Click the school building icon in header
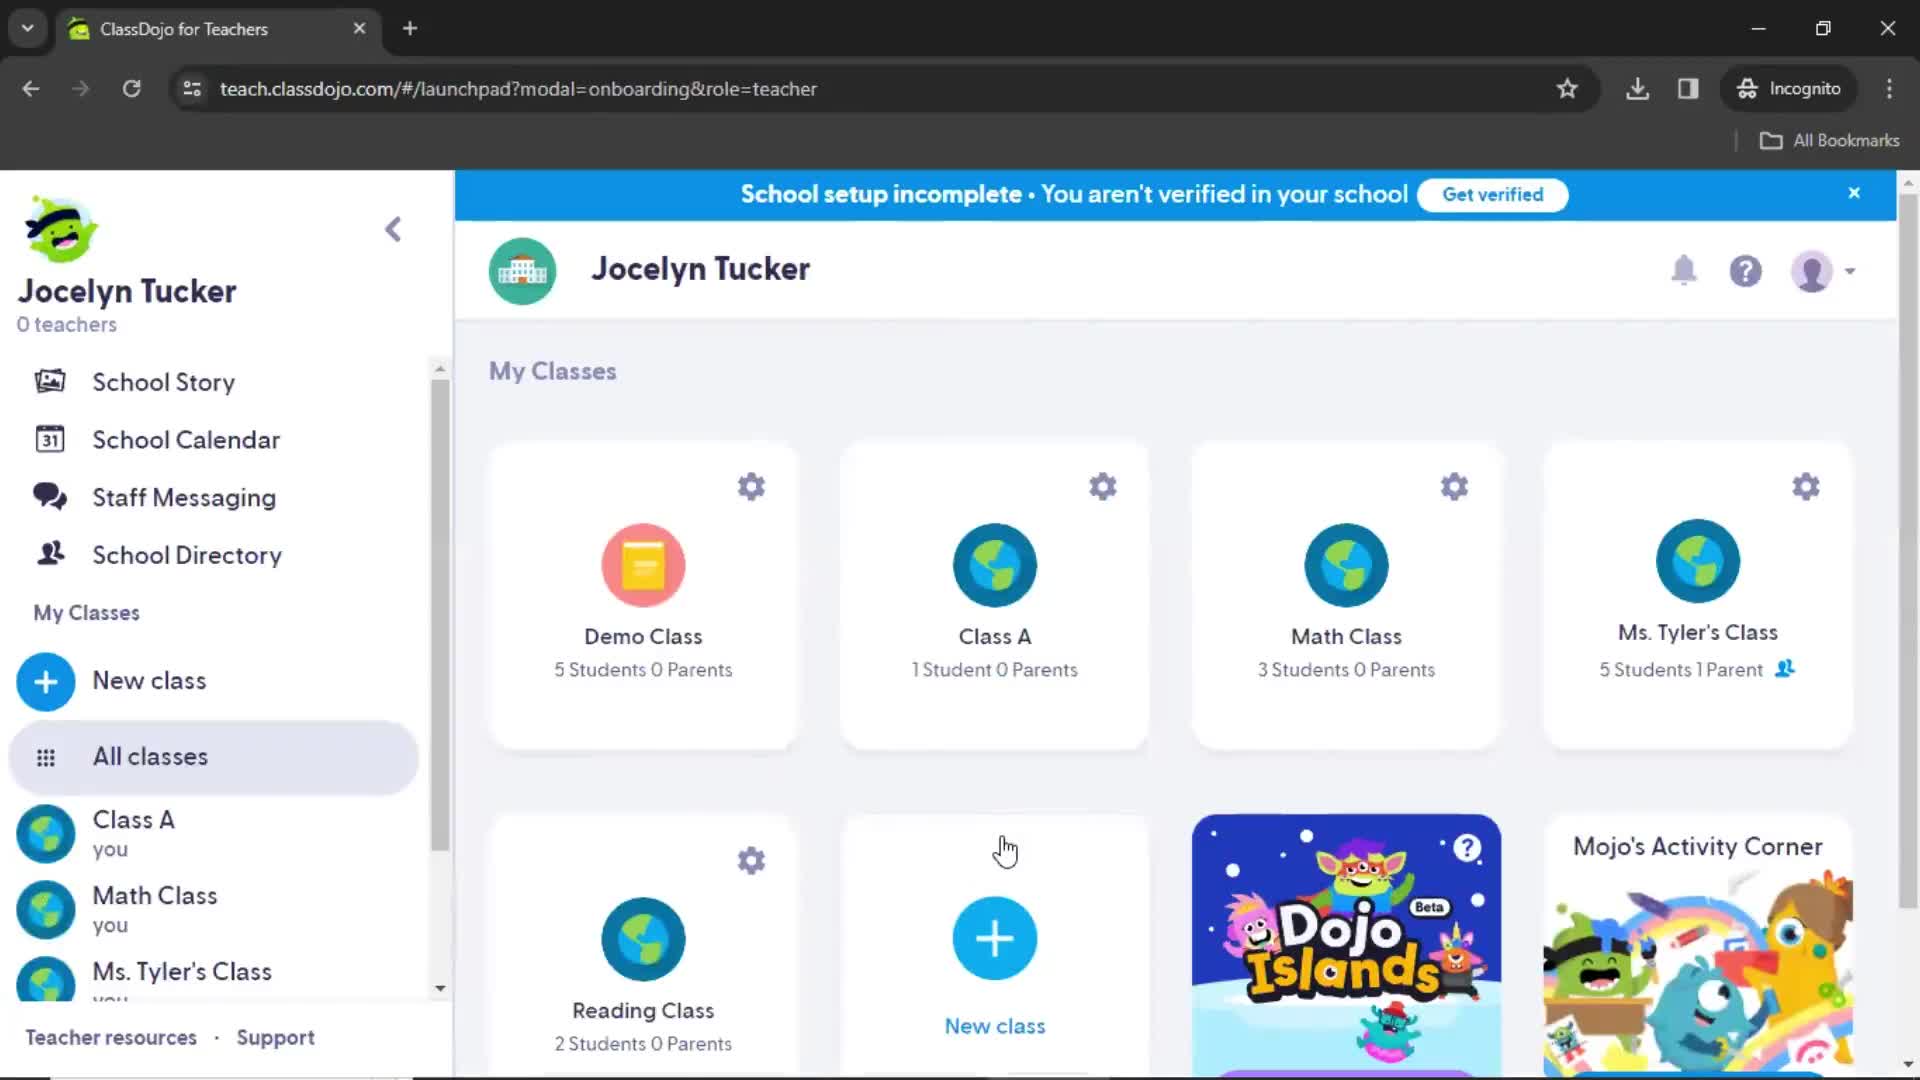 point(522,271)
